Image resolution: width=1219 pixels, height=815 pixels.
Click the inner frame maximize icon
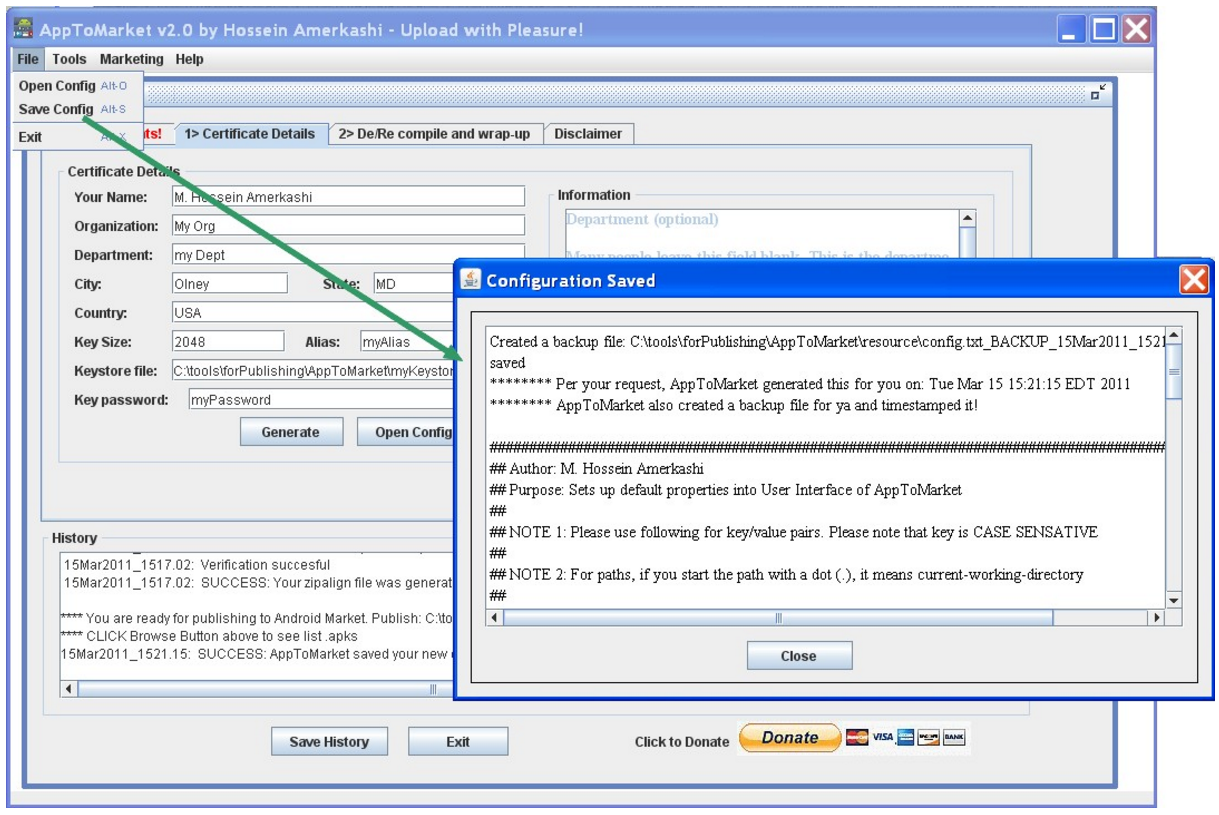[x=1098, y=92]
